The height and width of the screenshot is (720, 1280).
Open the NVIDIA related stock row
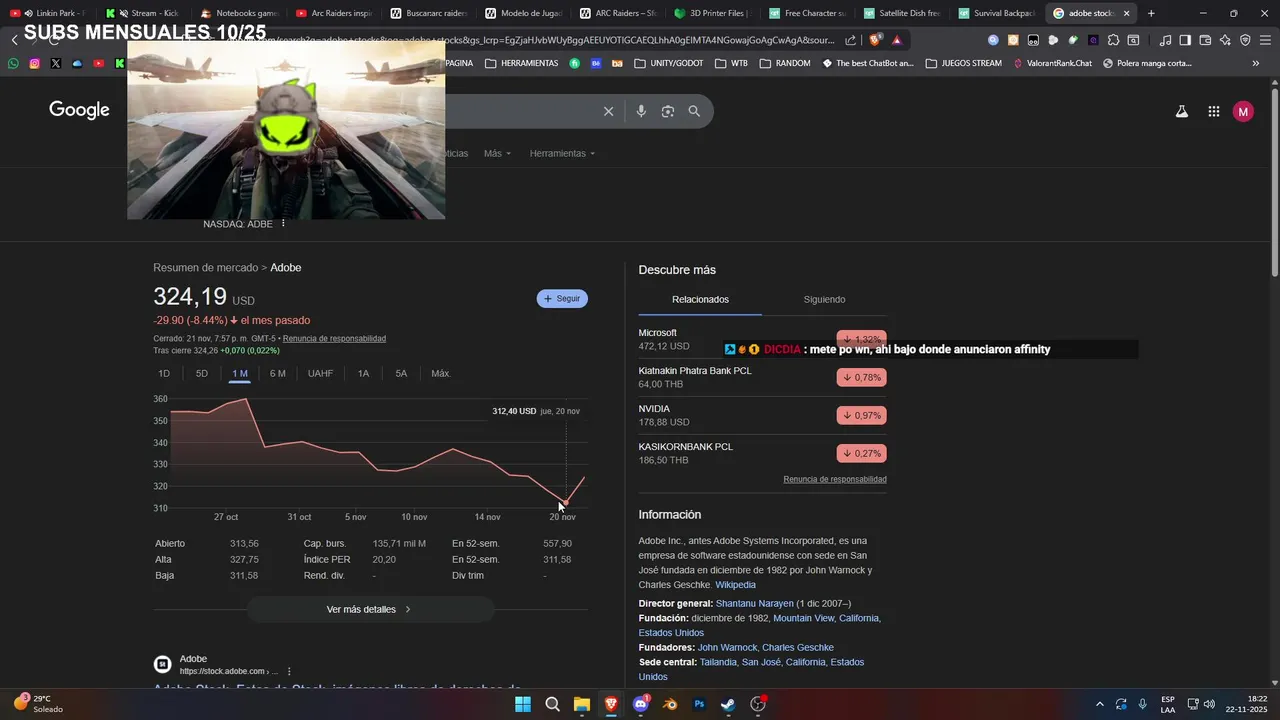(762, 415)
